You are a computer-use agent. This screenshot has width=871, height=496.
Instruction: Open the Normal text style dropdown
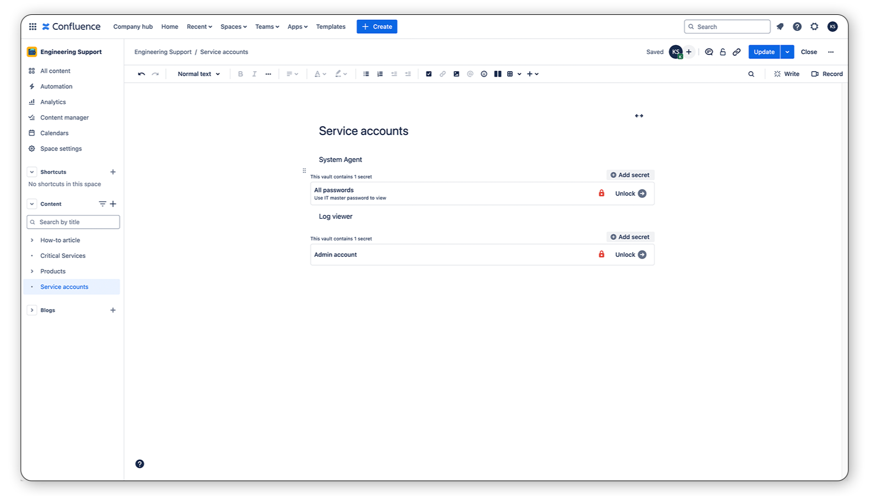click(x=198, y=74)
